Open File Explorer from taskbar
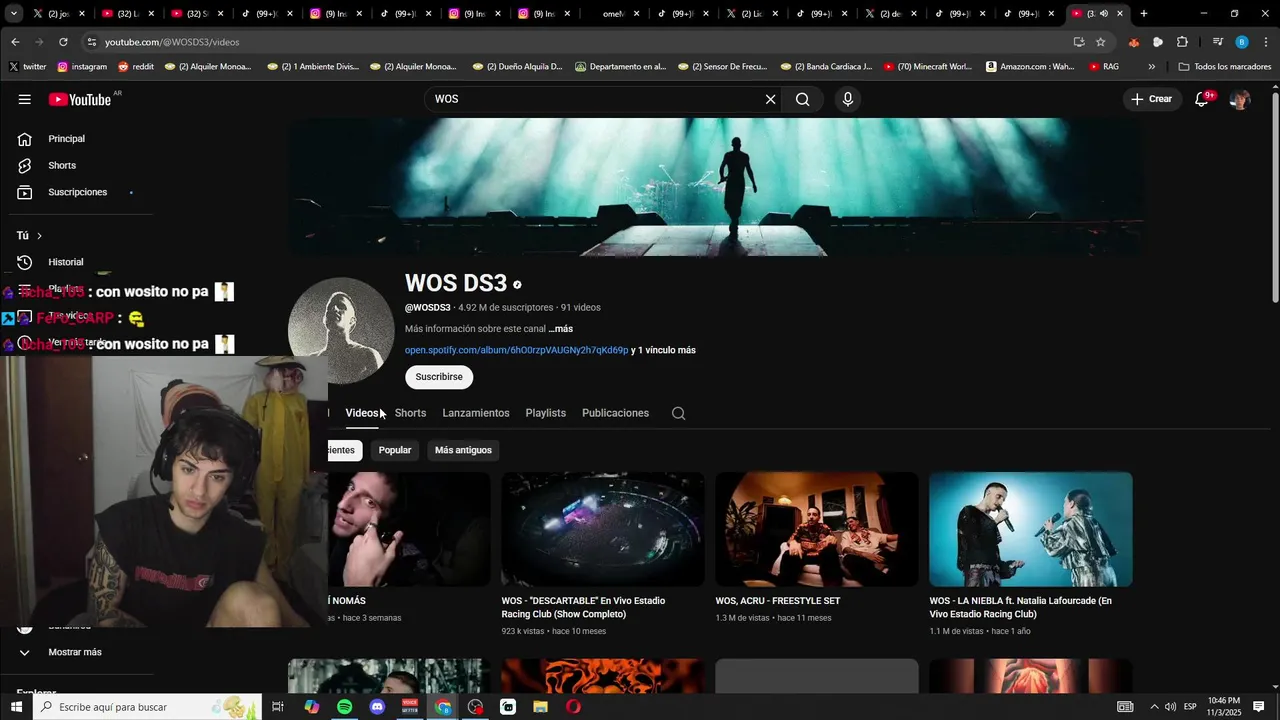This screenshot has height=720, width=1280. (x=540, y=707)
